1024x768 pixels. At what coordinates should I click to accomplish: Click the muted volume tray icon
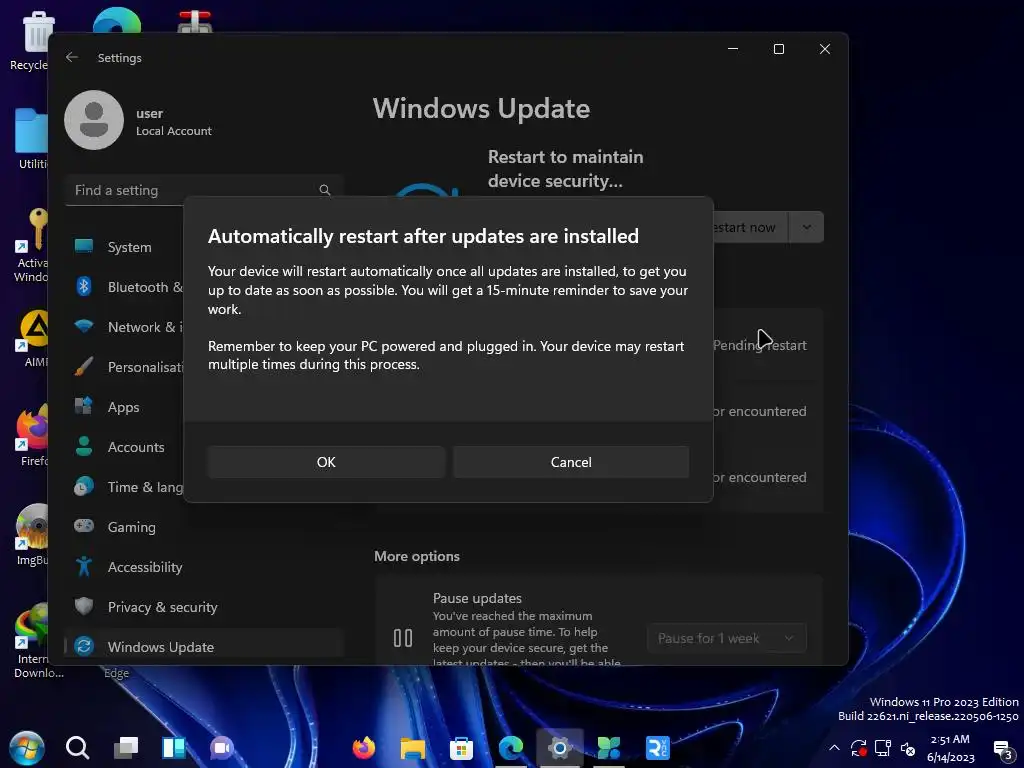pyautogui.click(x=908, y=748)
